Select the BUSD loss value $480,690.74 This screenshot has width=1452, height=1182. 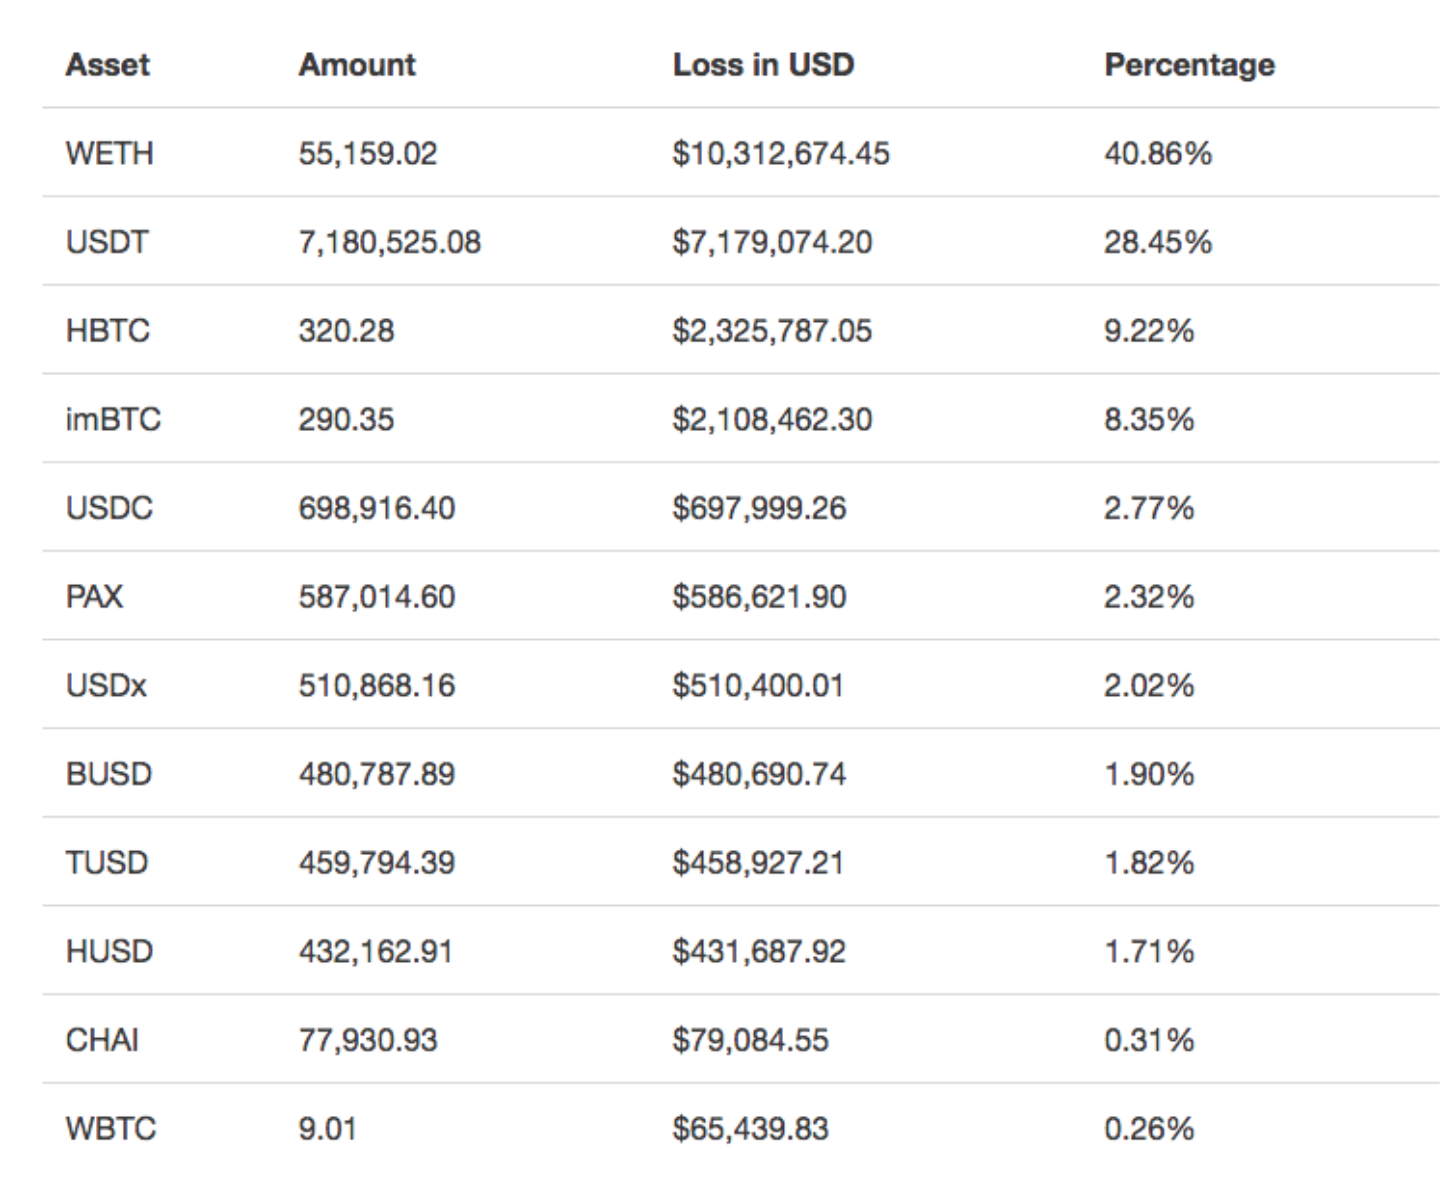coord(758,774)
